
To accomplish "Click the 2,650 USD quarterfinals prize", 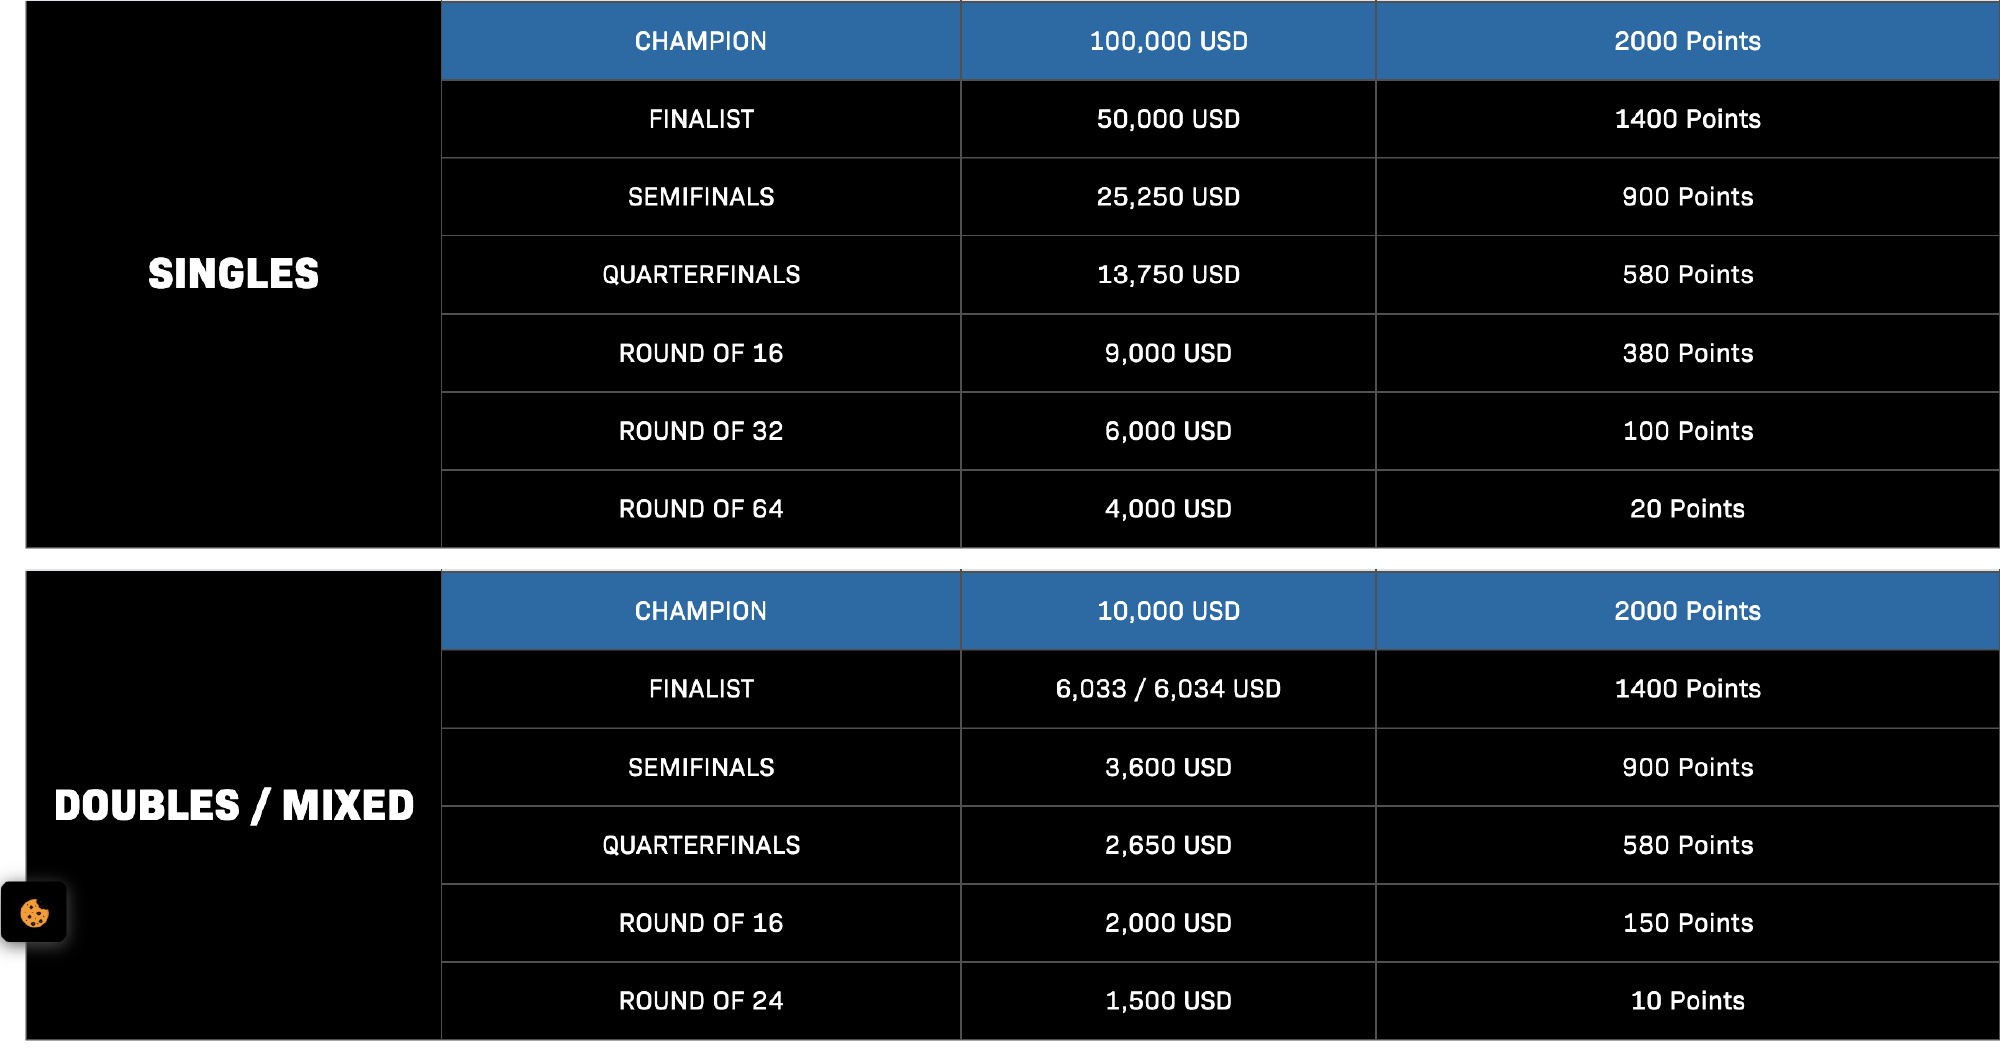I will (x=1168, y=845).
